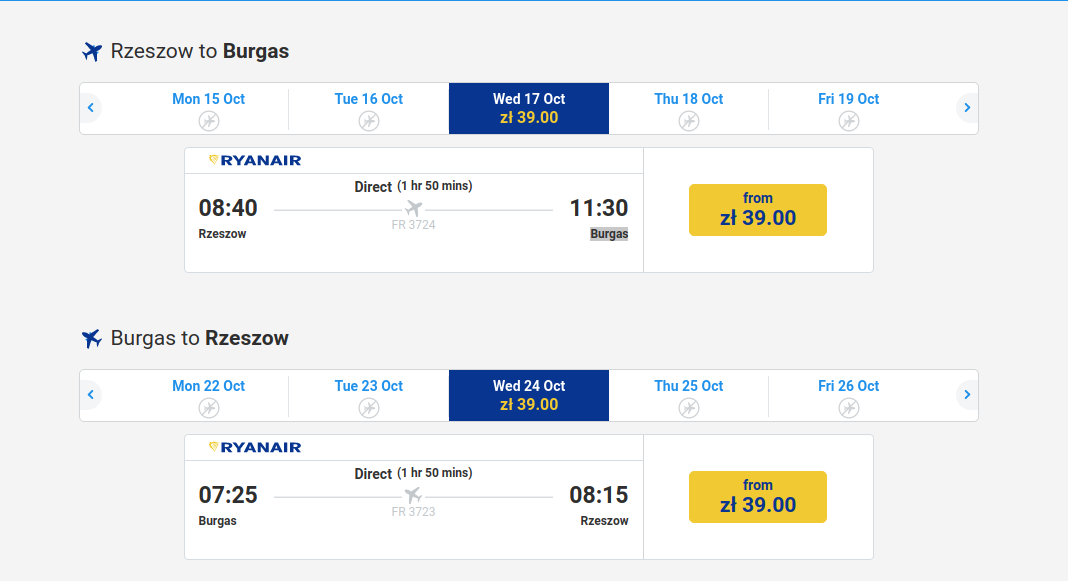
Task: Select the Tue 16 Oct date tab
Action: (x=368, y=108)
